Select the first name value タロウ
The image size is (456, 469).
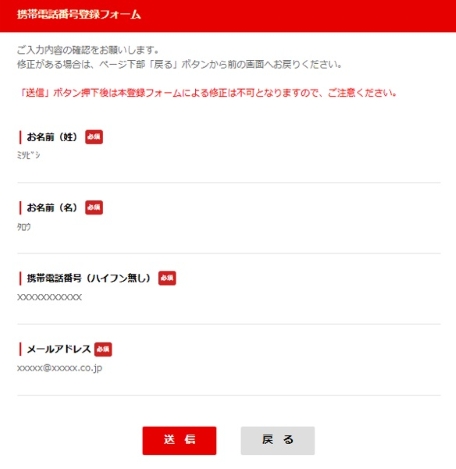24,227
